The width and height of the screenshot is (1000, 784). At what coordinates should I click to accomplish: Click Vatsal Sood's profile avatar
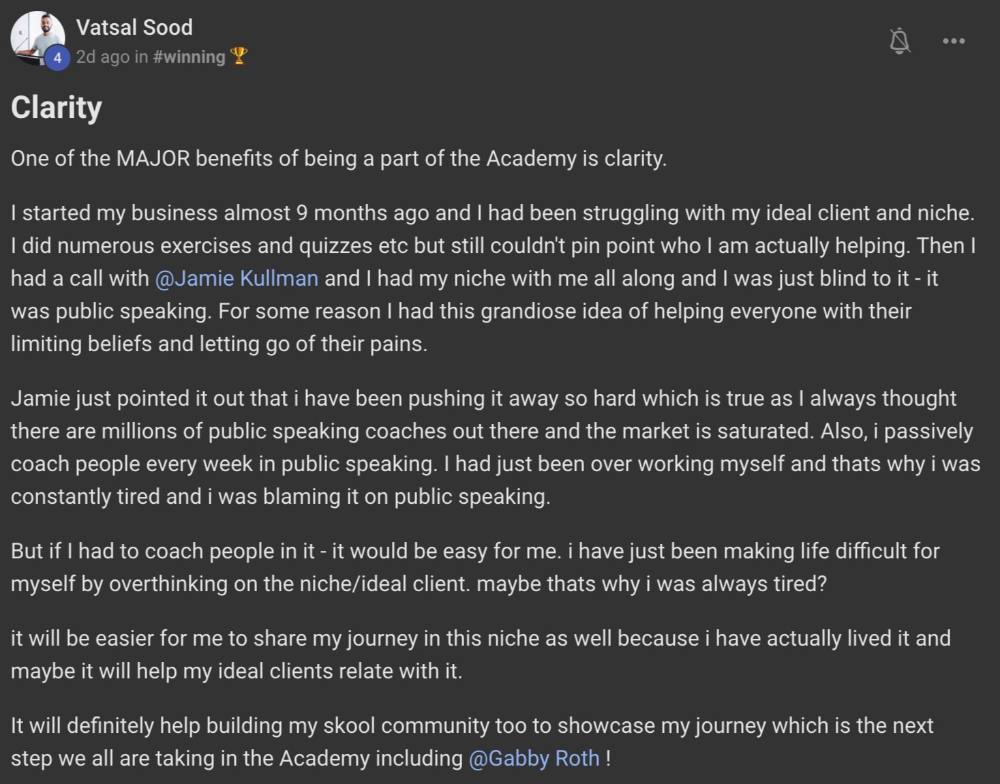click(37, 38)
